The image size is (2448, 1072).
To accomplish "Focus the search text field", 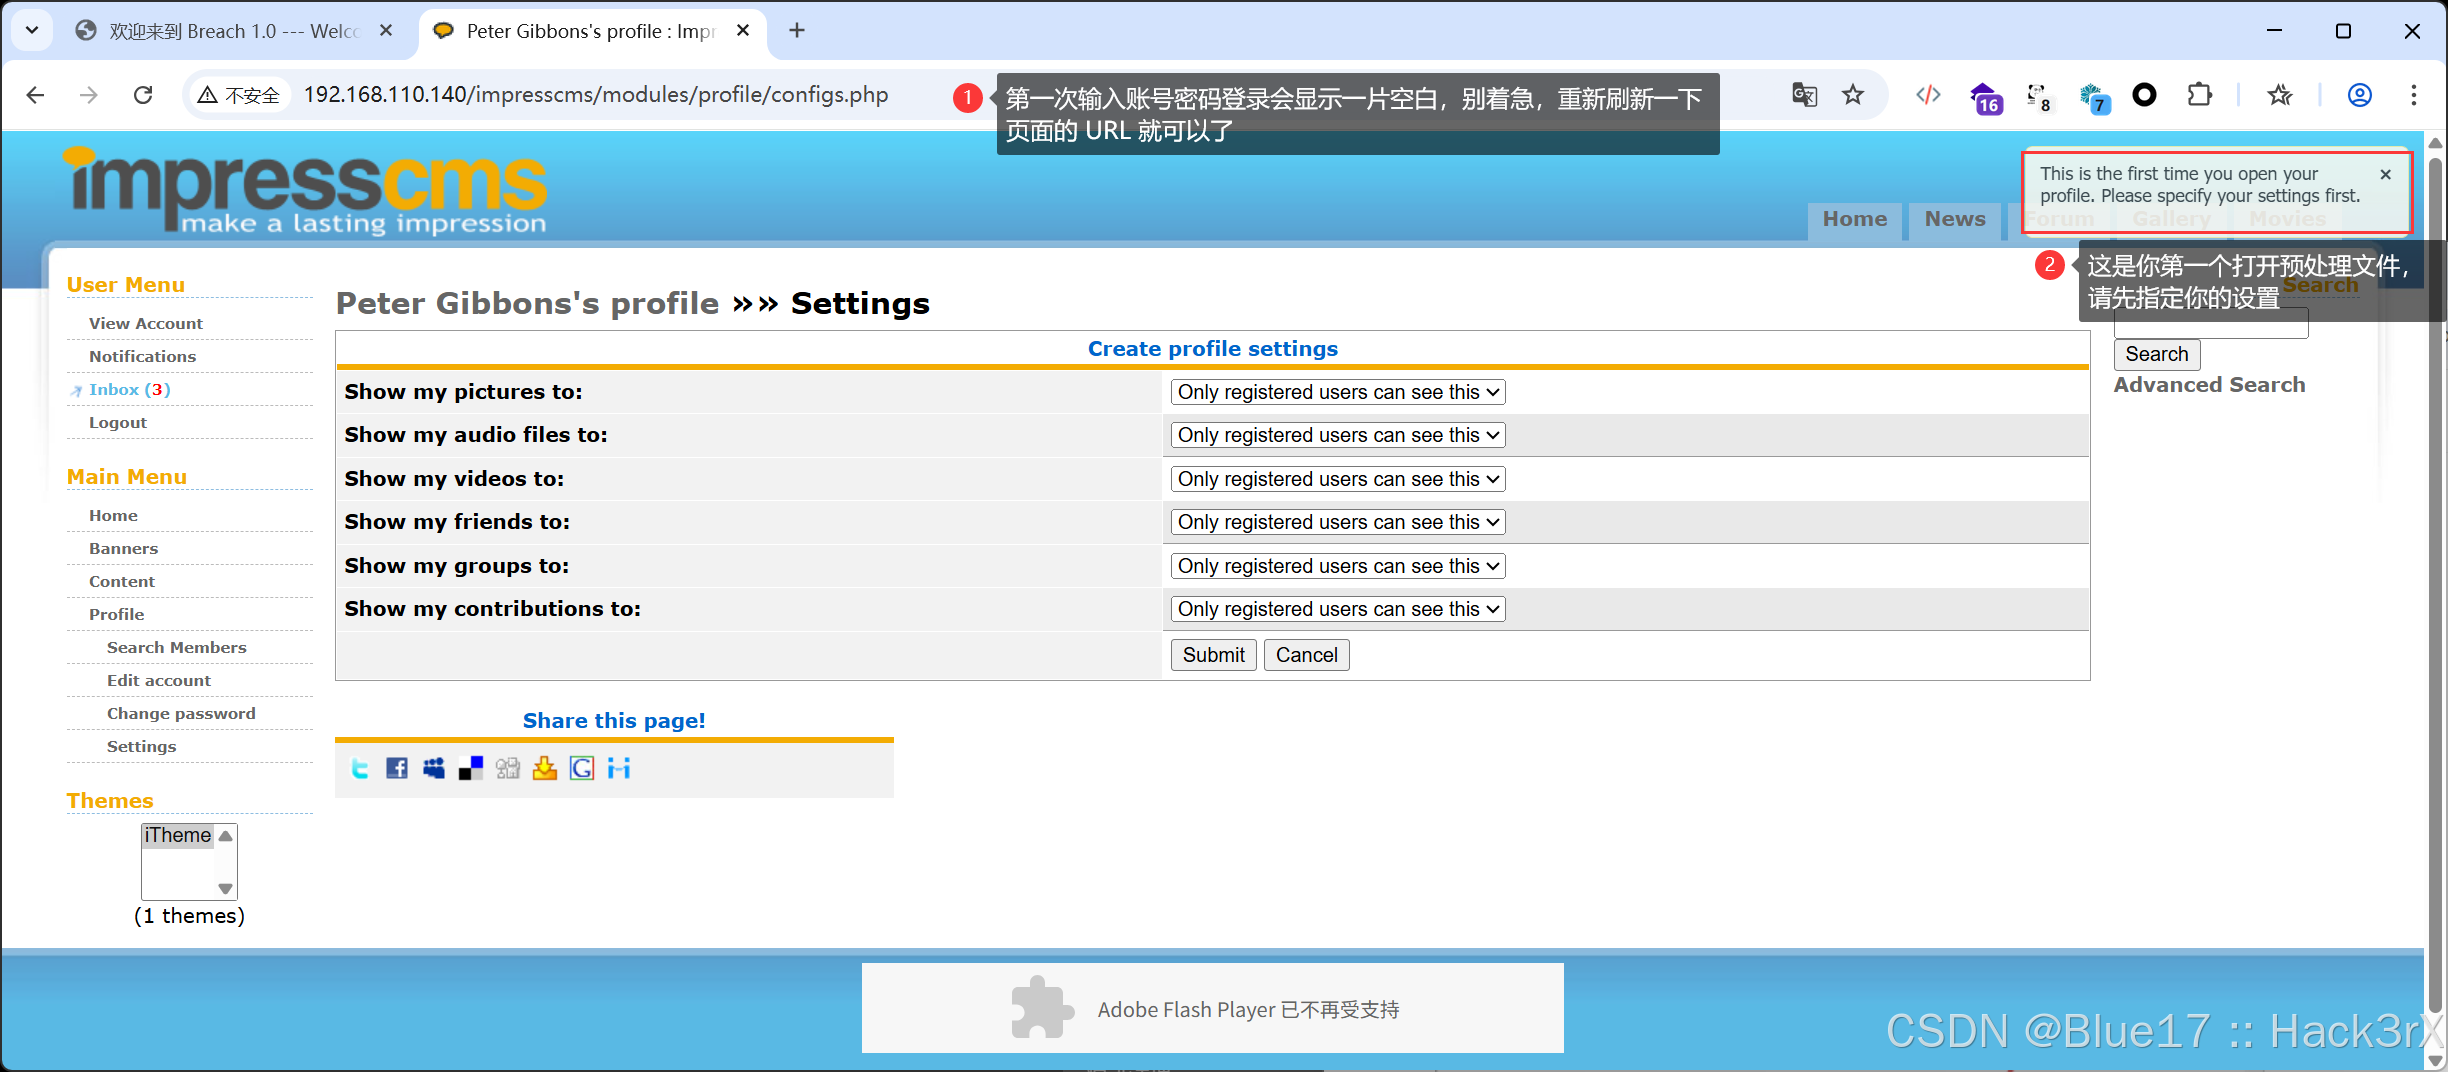I will click(x=2210, y=324).
